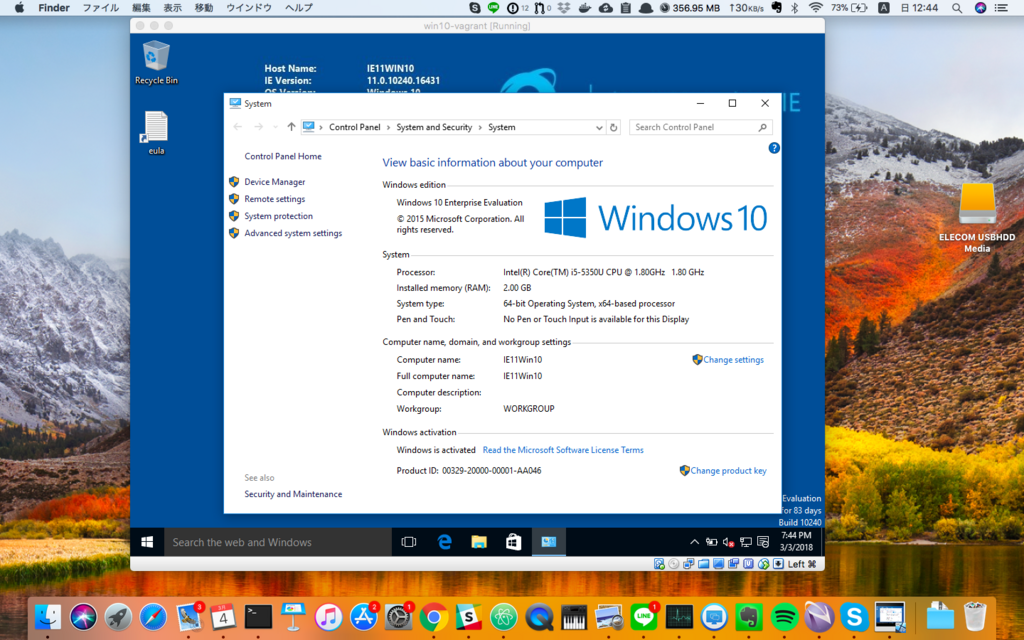Screen dimensions: 1024x640
Task: Open Slack from the Dock
Action: pyautogui.click(x=468, y=616)
